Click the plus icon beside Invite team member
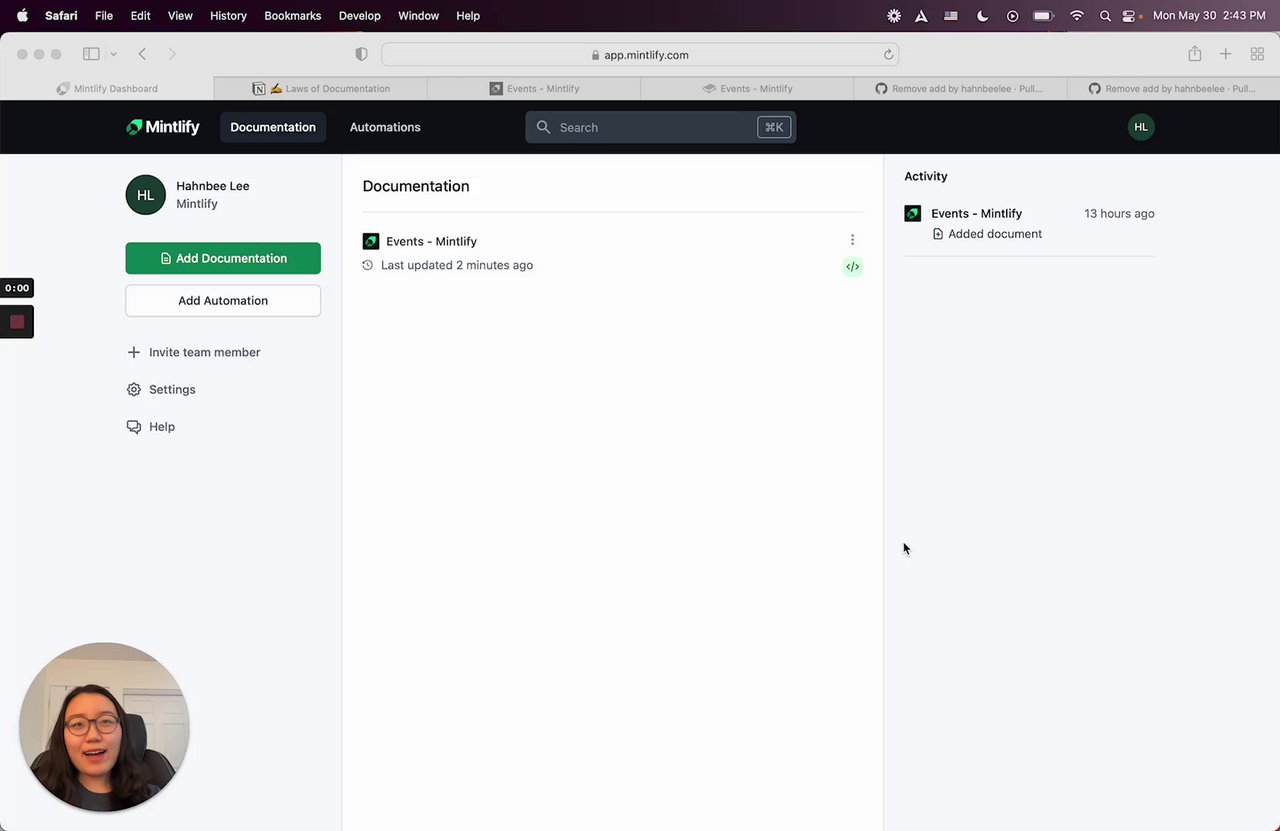The width and height of the screenshot is (1280, 831). (134, 352)
